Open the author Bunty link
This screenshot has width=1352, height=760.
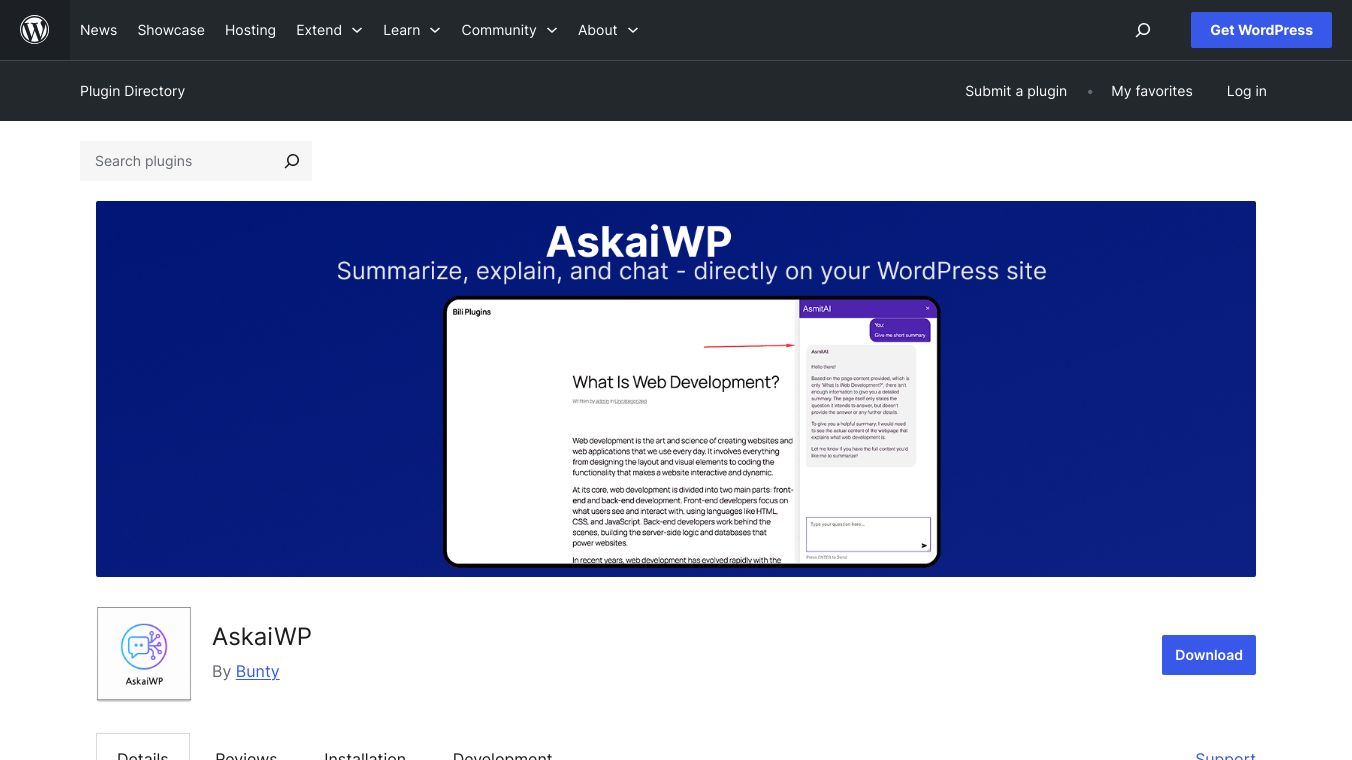(258, 671)
